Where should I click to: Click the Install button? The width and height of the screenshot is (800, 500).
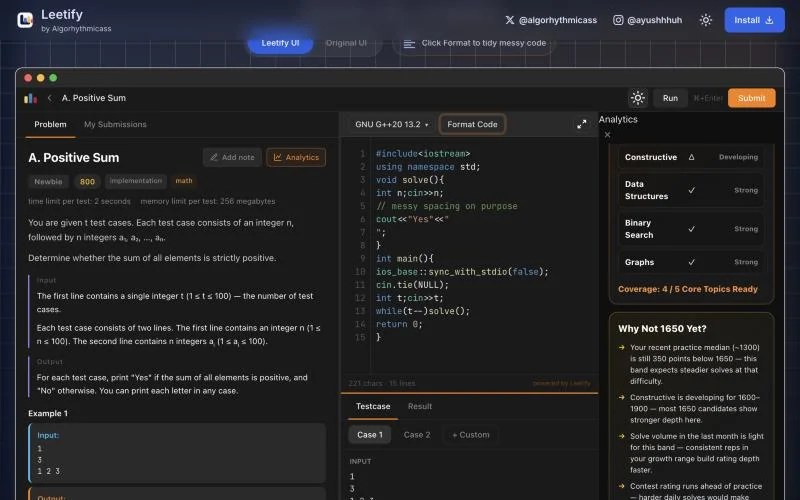754,20
